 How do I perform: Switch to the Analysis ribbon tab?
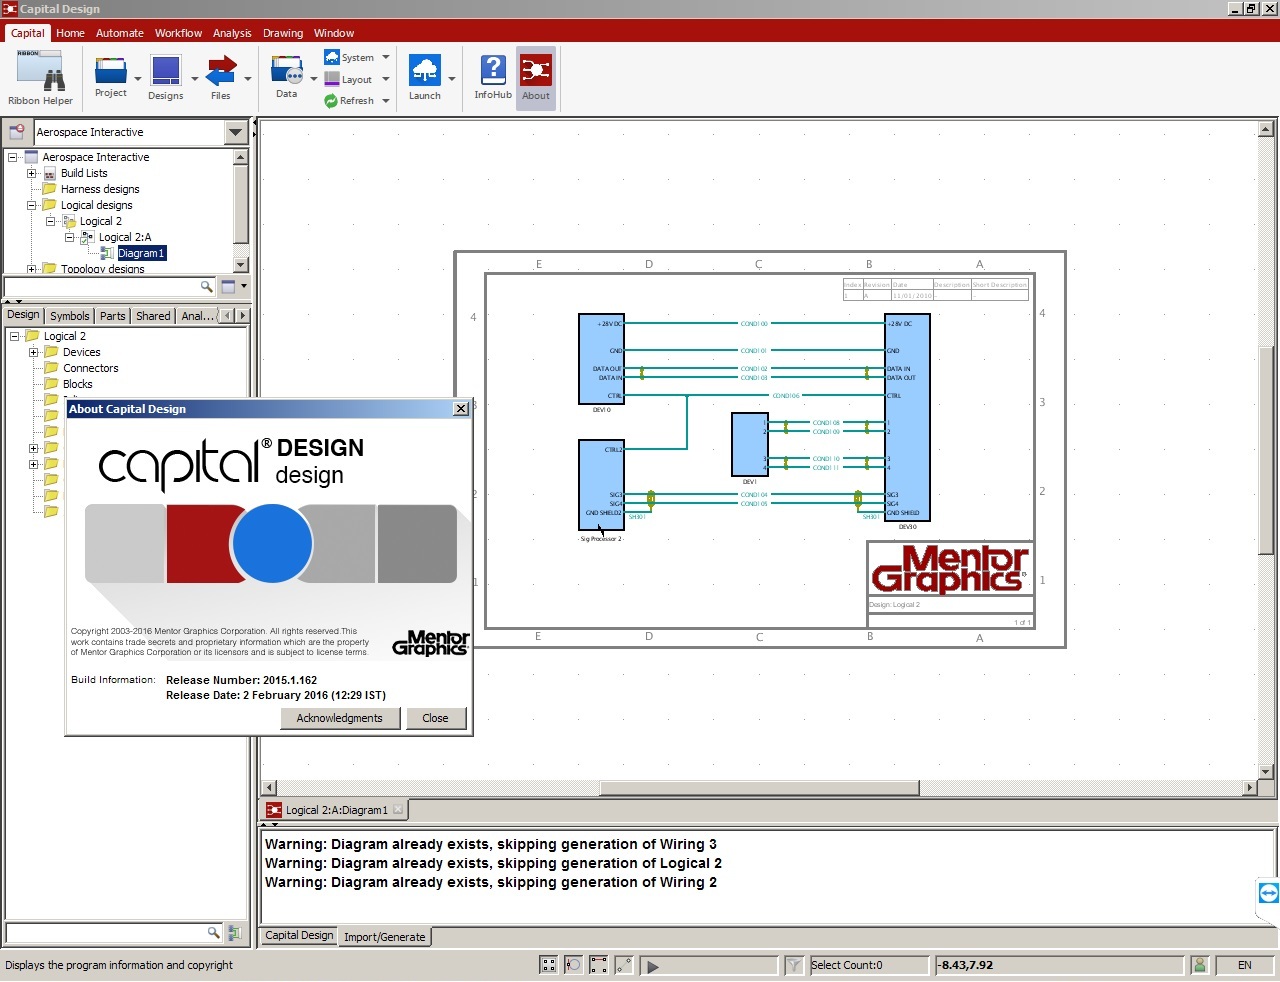[232, 33]
